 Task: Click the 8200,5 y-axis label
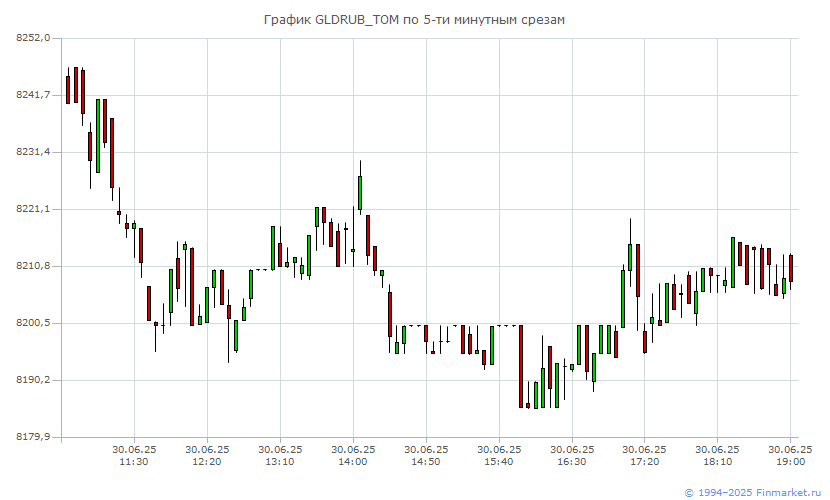(x=33, y=323)
